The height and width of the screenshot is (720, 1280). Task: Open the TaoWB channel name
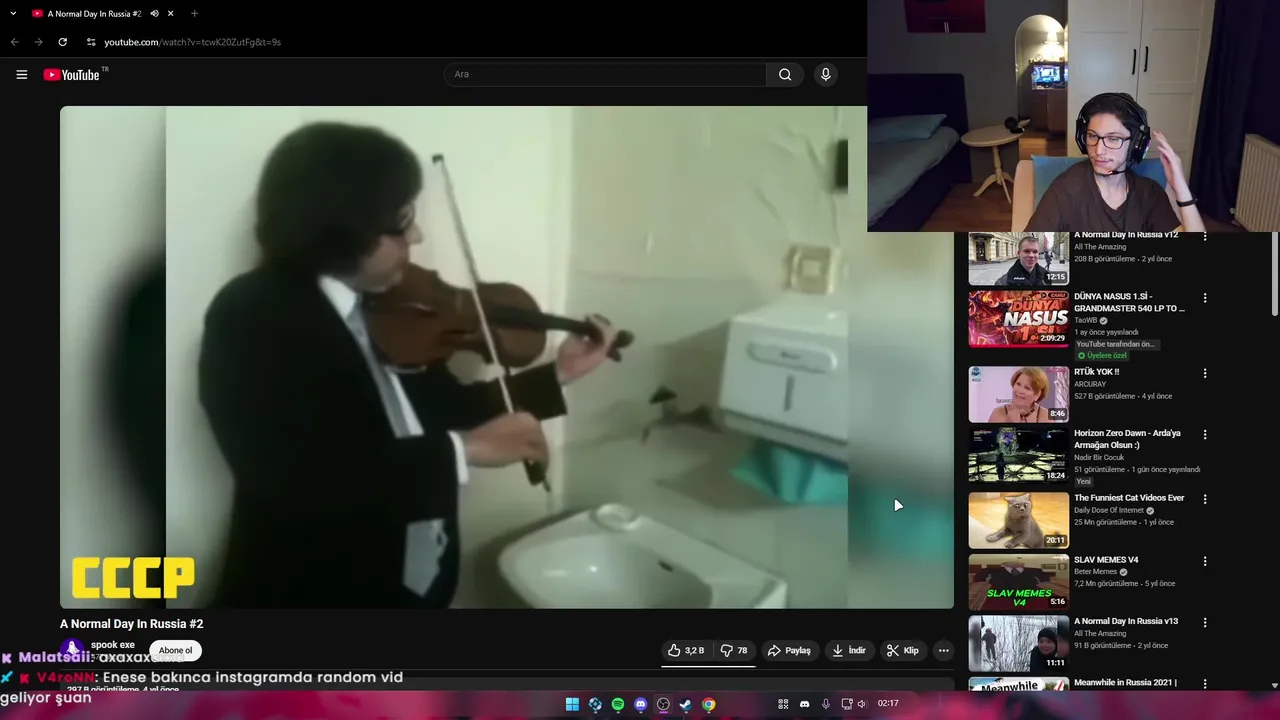(1086, 321)
